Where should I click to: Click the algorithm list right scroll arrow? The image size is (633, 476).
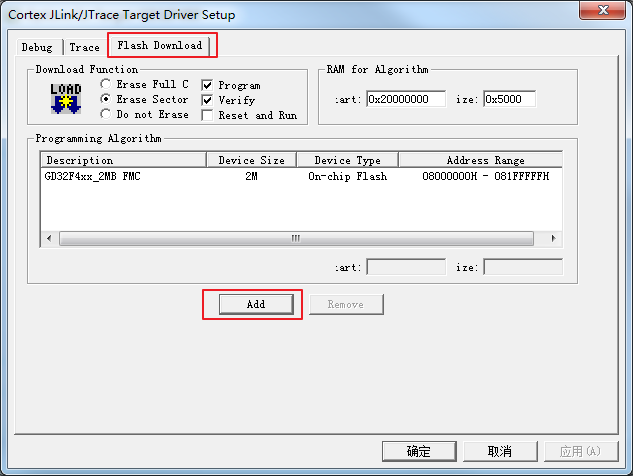click(553, 238)
